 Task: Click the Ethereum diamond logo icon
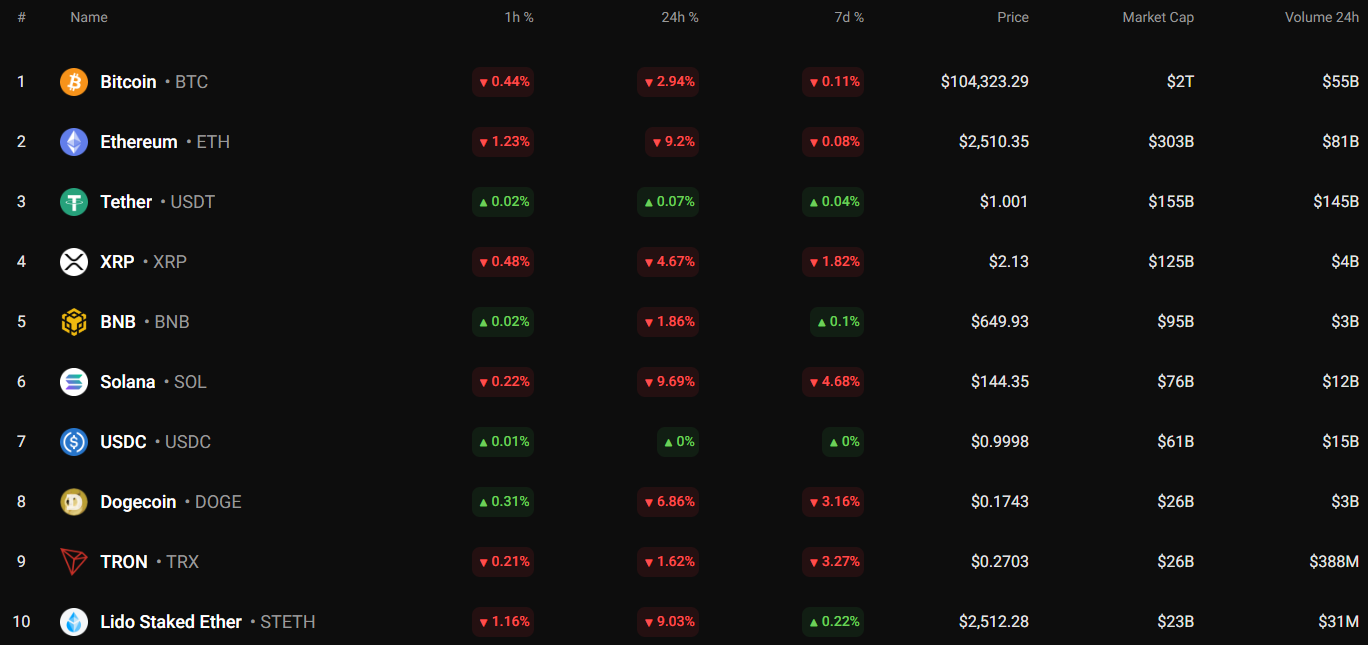pyautogui.click(x=74, y=142)
